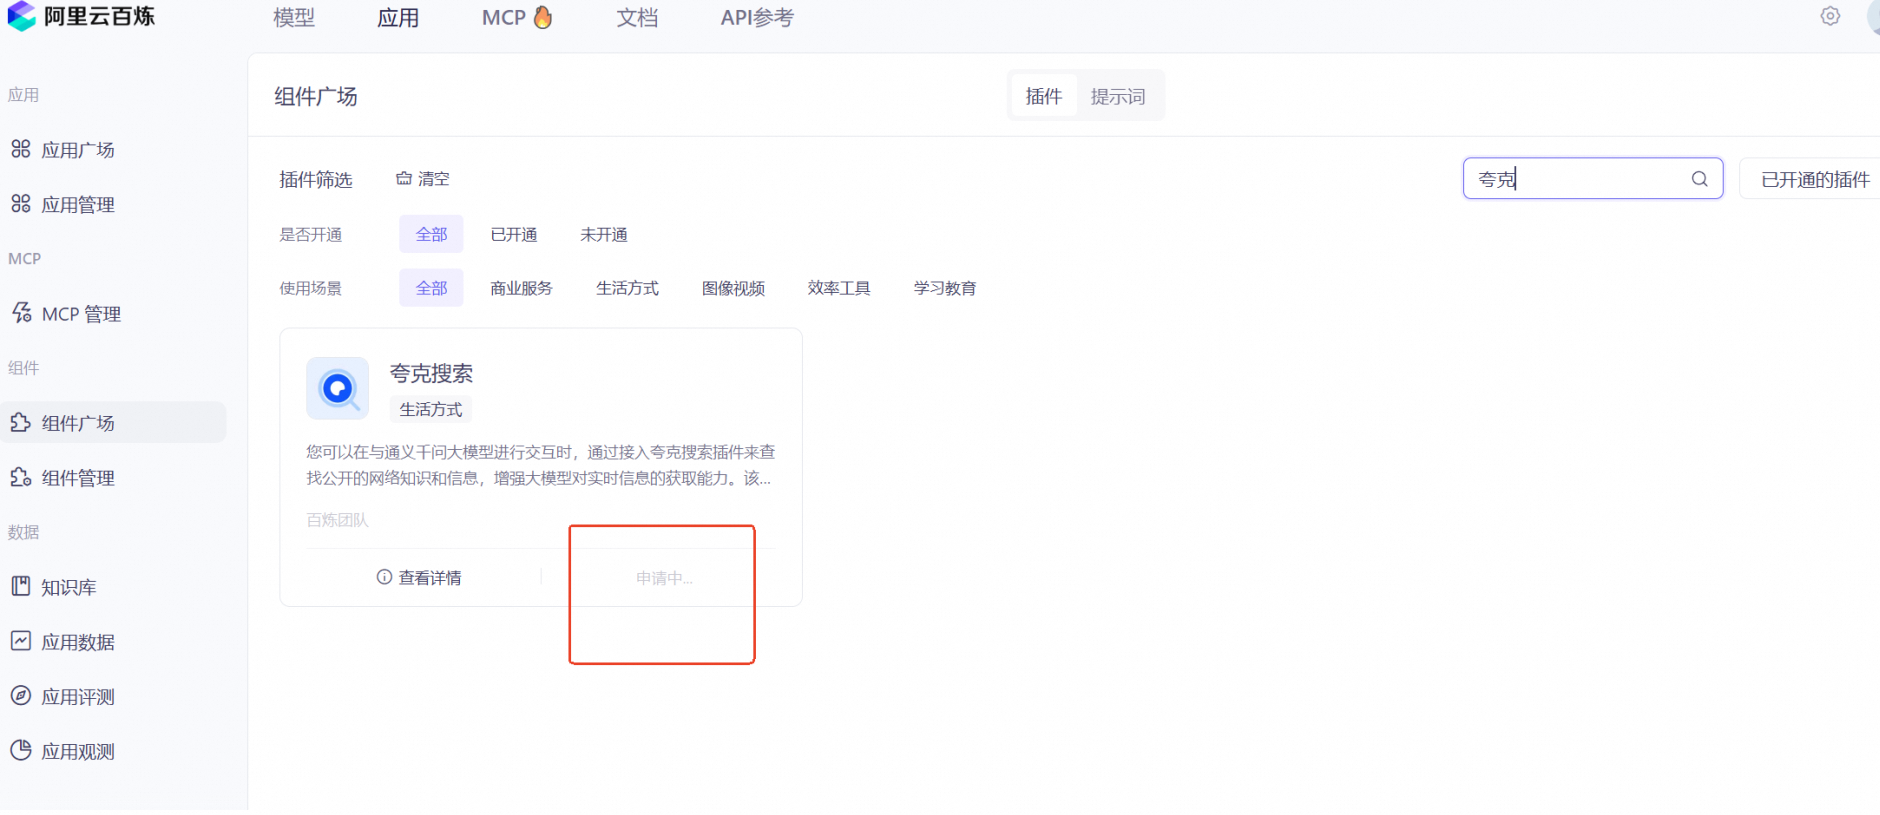
Task: Click the 申请中 status button
Action: [664, 578]
